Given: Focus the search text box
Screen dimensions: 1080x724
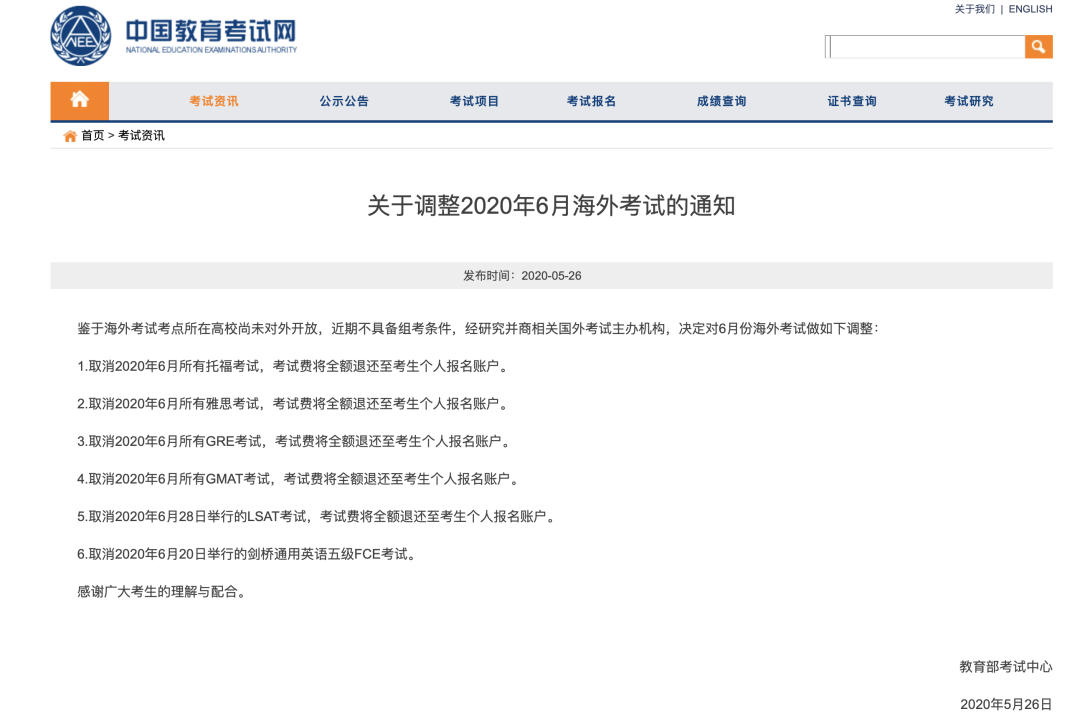Looking at the screenshot, I should (926, 47).
